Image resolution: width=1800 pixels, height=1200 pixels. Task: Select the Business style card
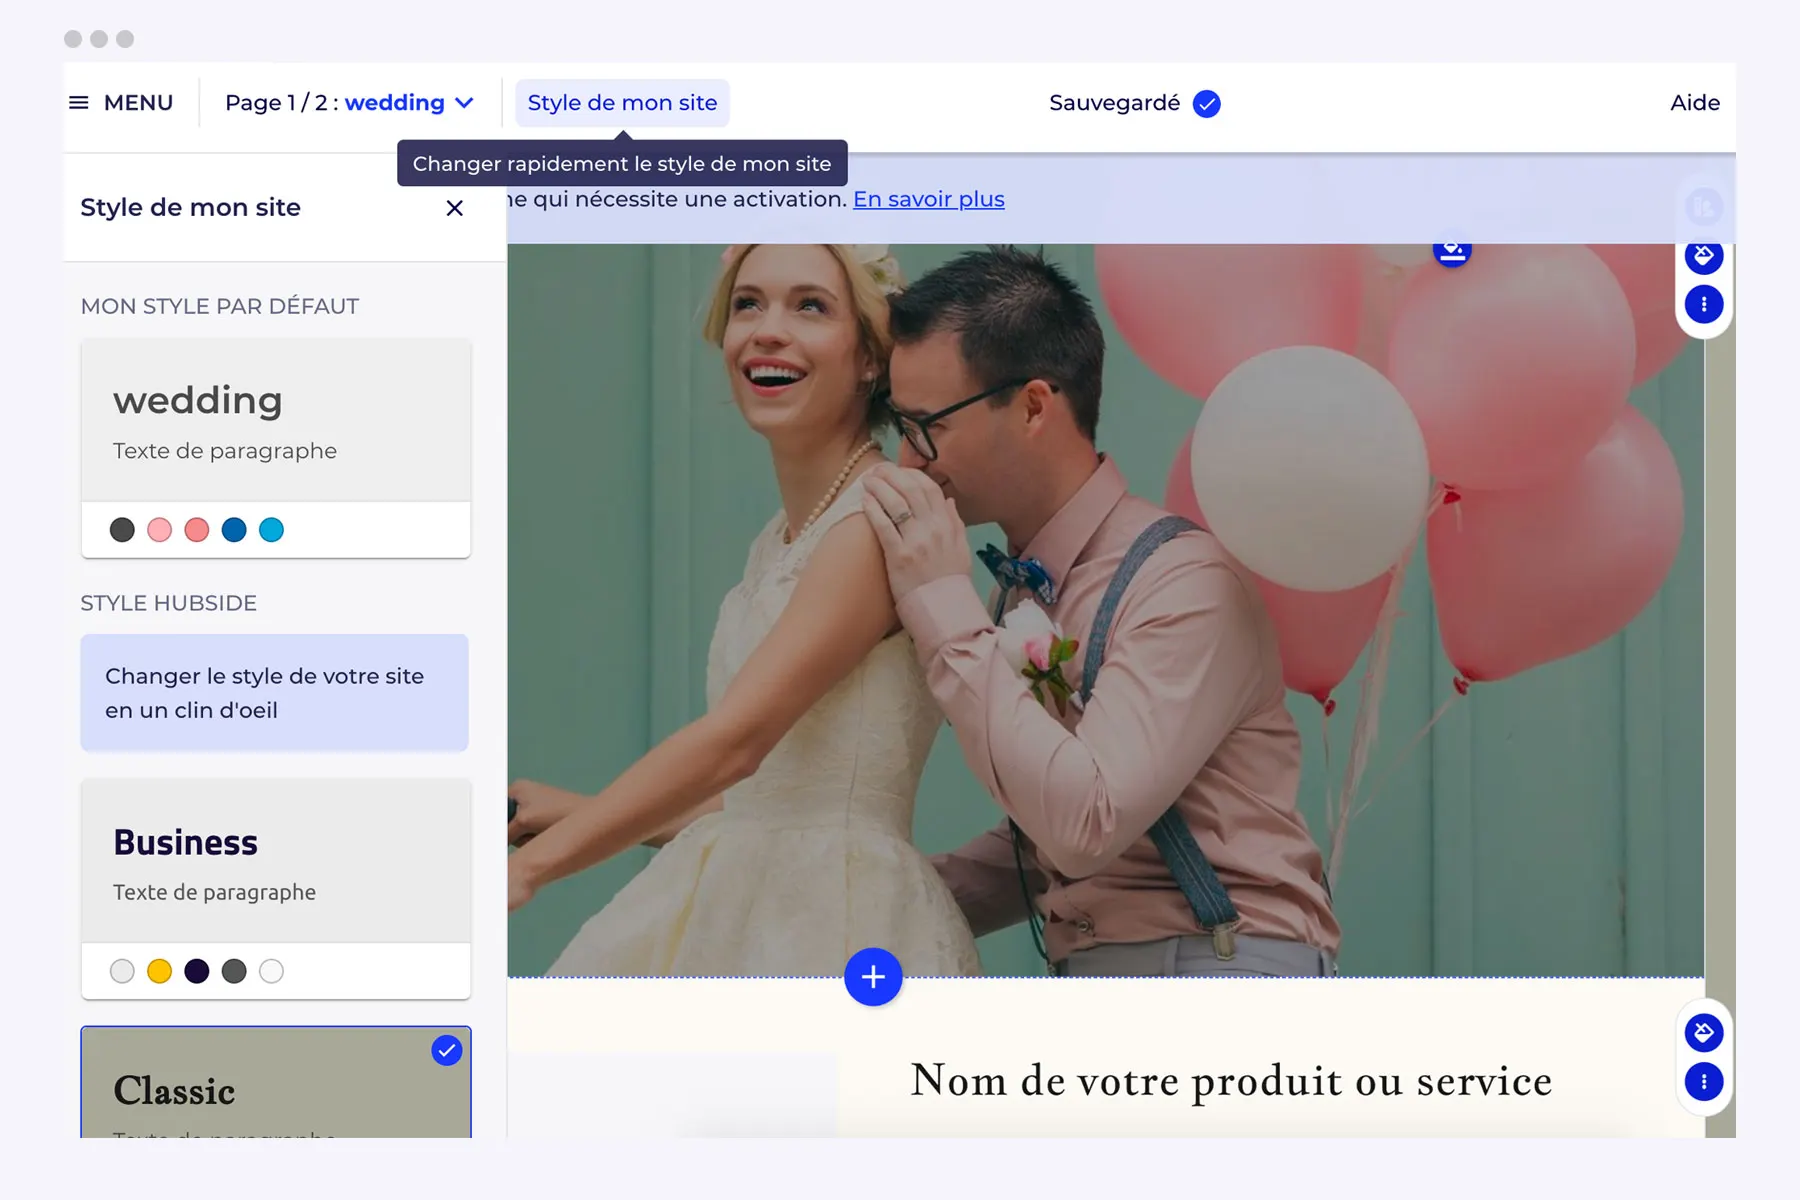click(276, 889)
